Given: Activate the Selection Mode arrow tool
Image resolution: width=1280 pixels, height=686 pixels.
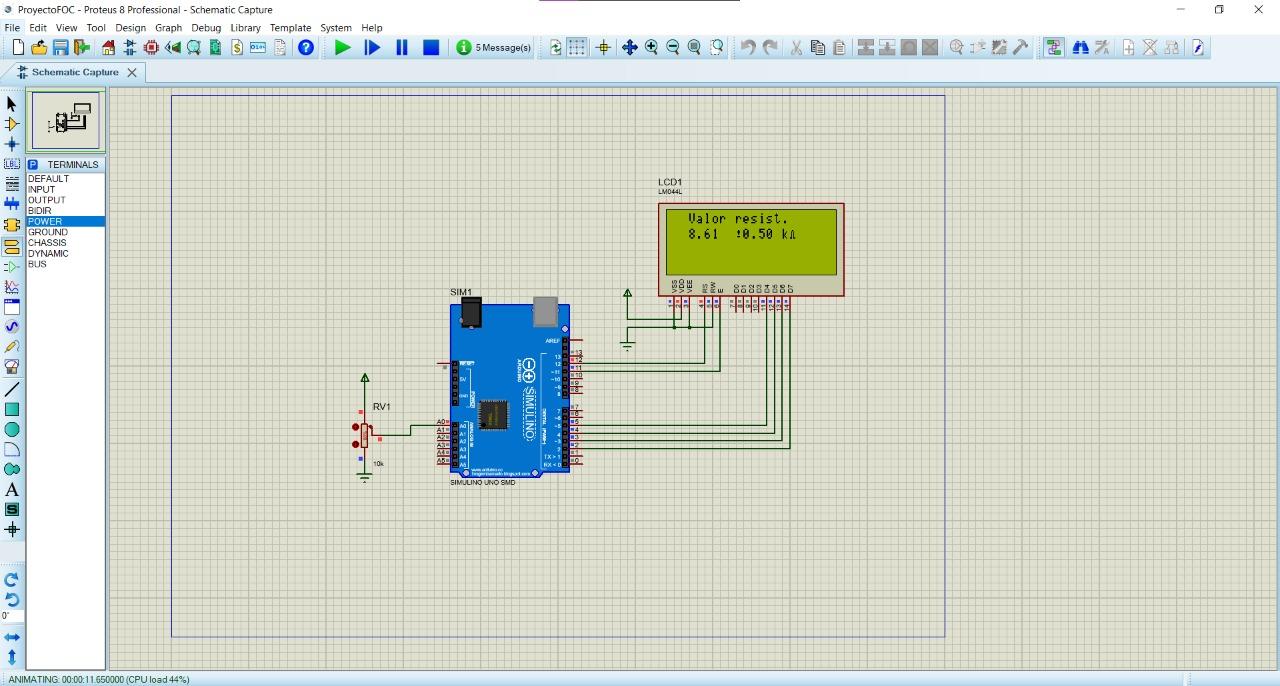Looking at the screenshot, I should coord(12,103).
